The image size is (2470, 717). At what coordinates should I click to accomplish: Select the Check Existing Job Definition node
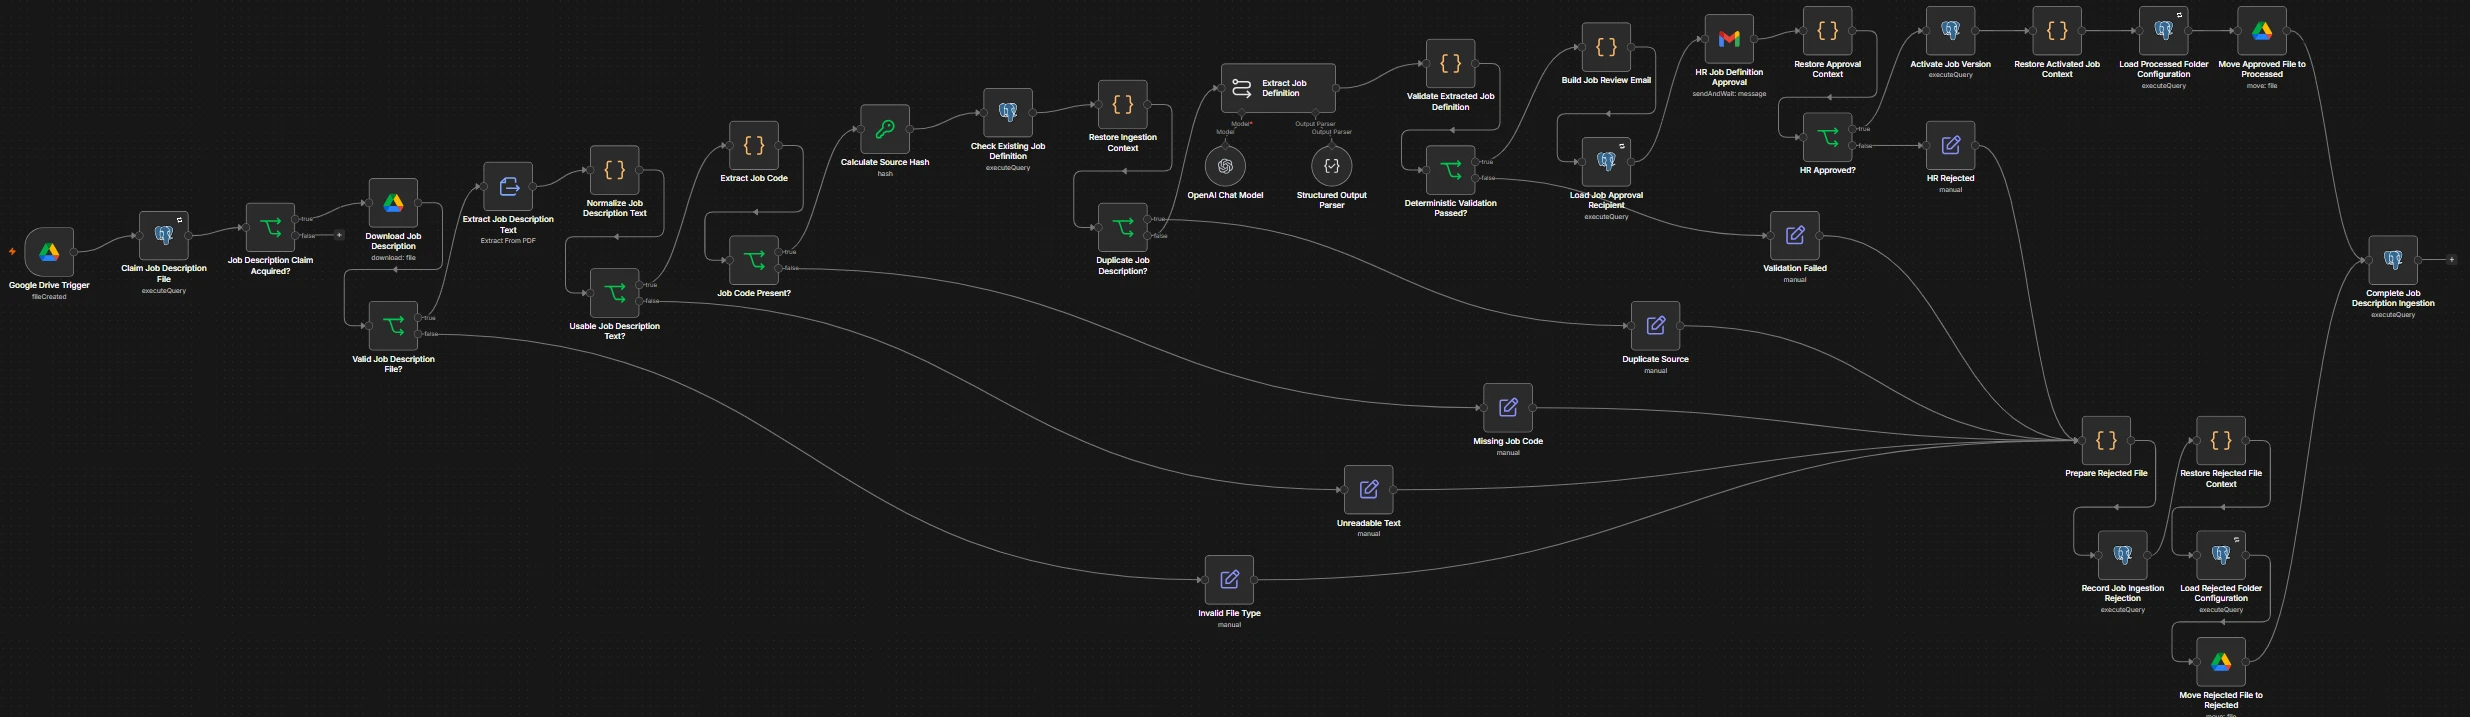pos(1008,113)
